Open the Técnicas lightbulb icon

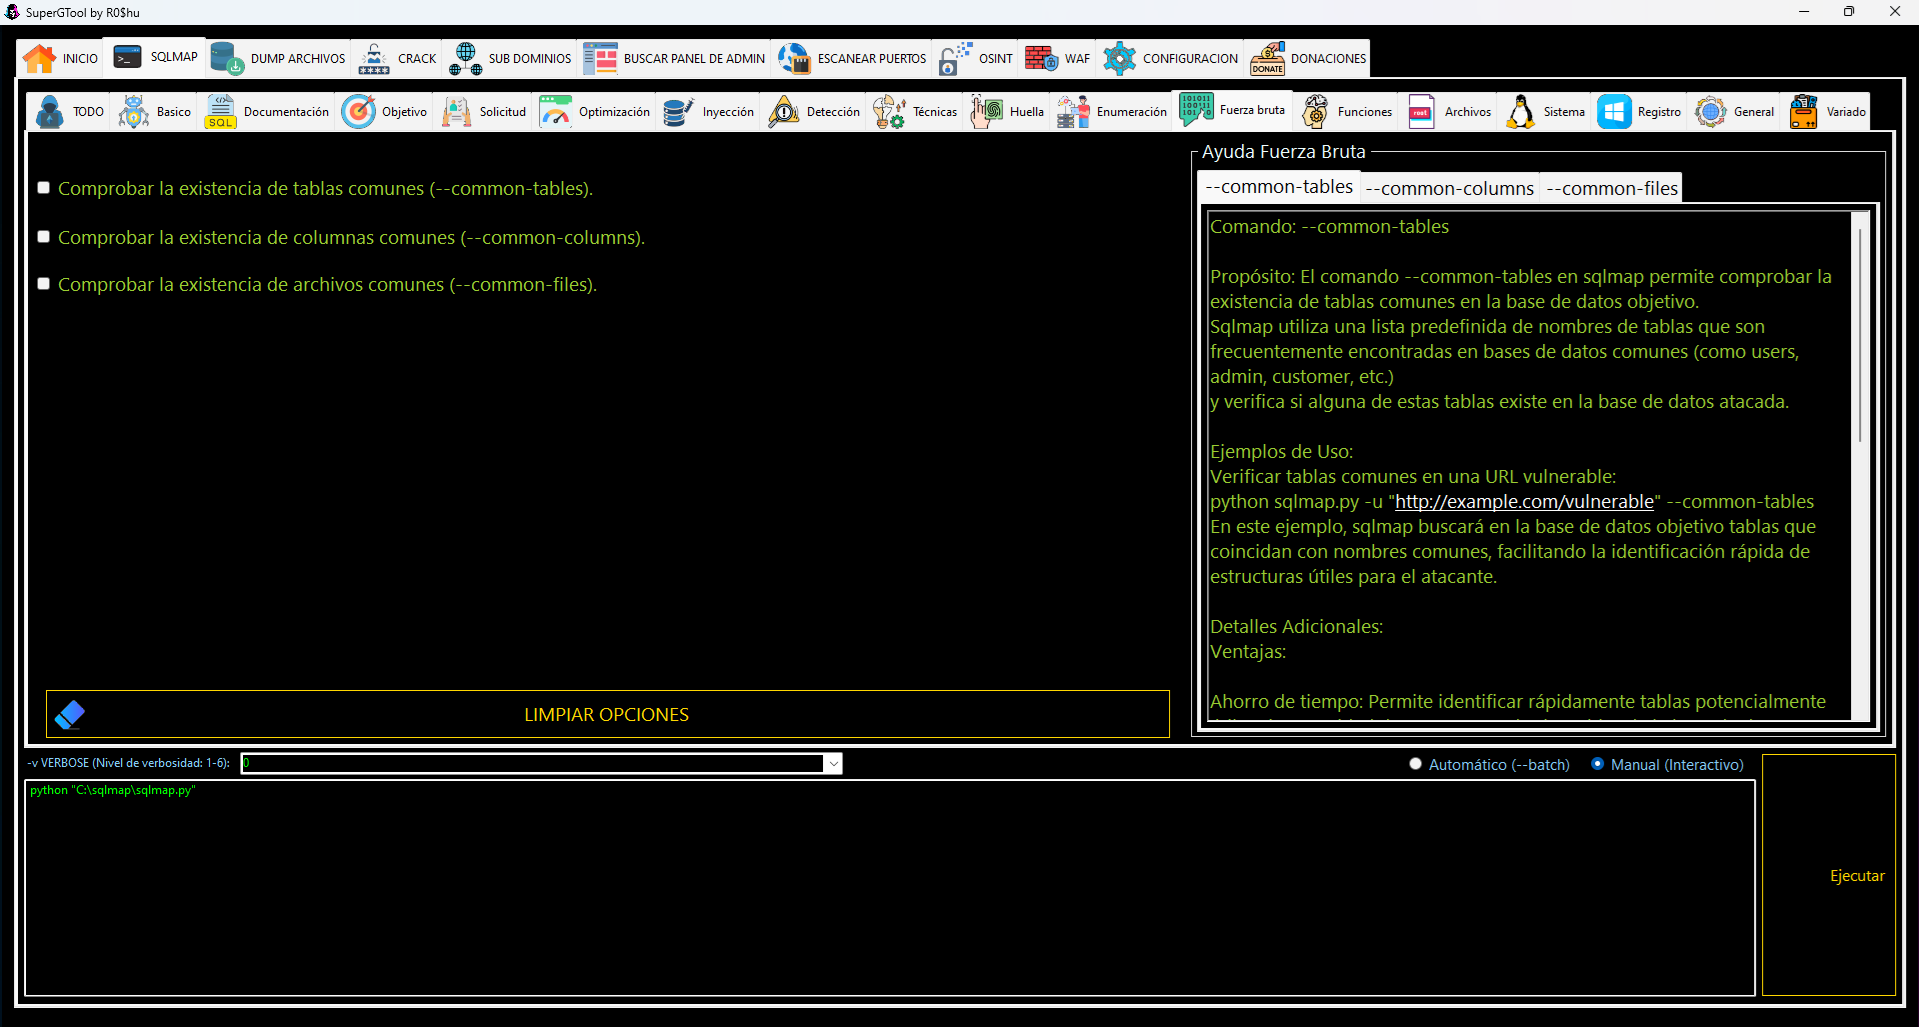(889, 112)
